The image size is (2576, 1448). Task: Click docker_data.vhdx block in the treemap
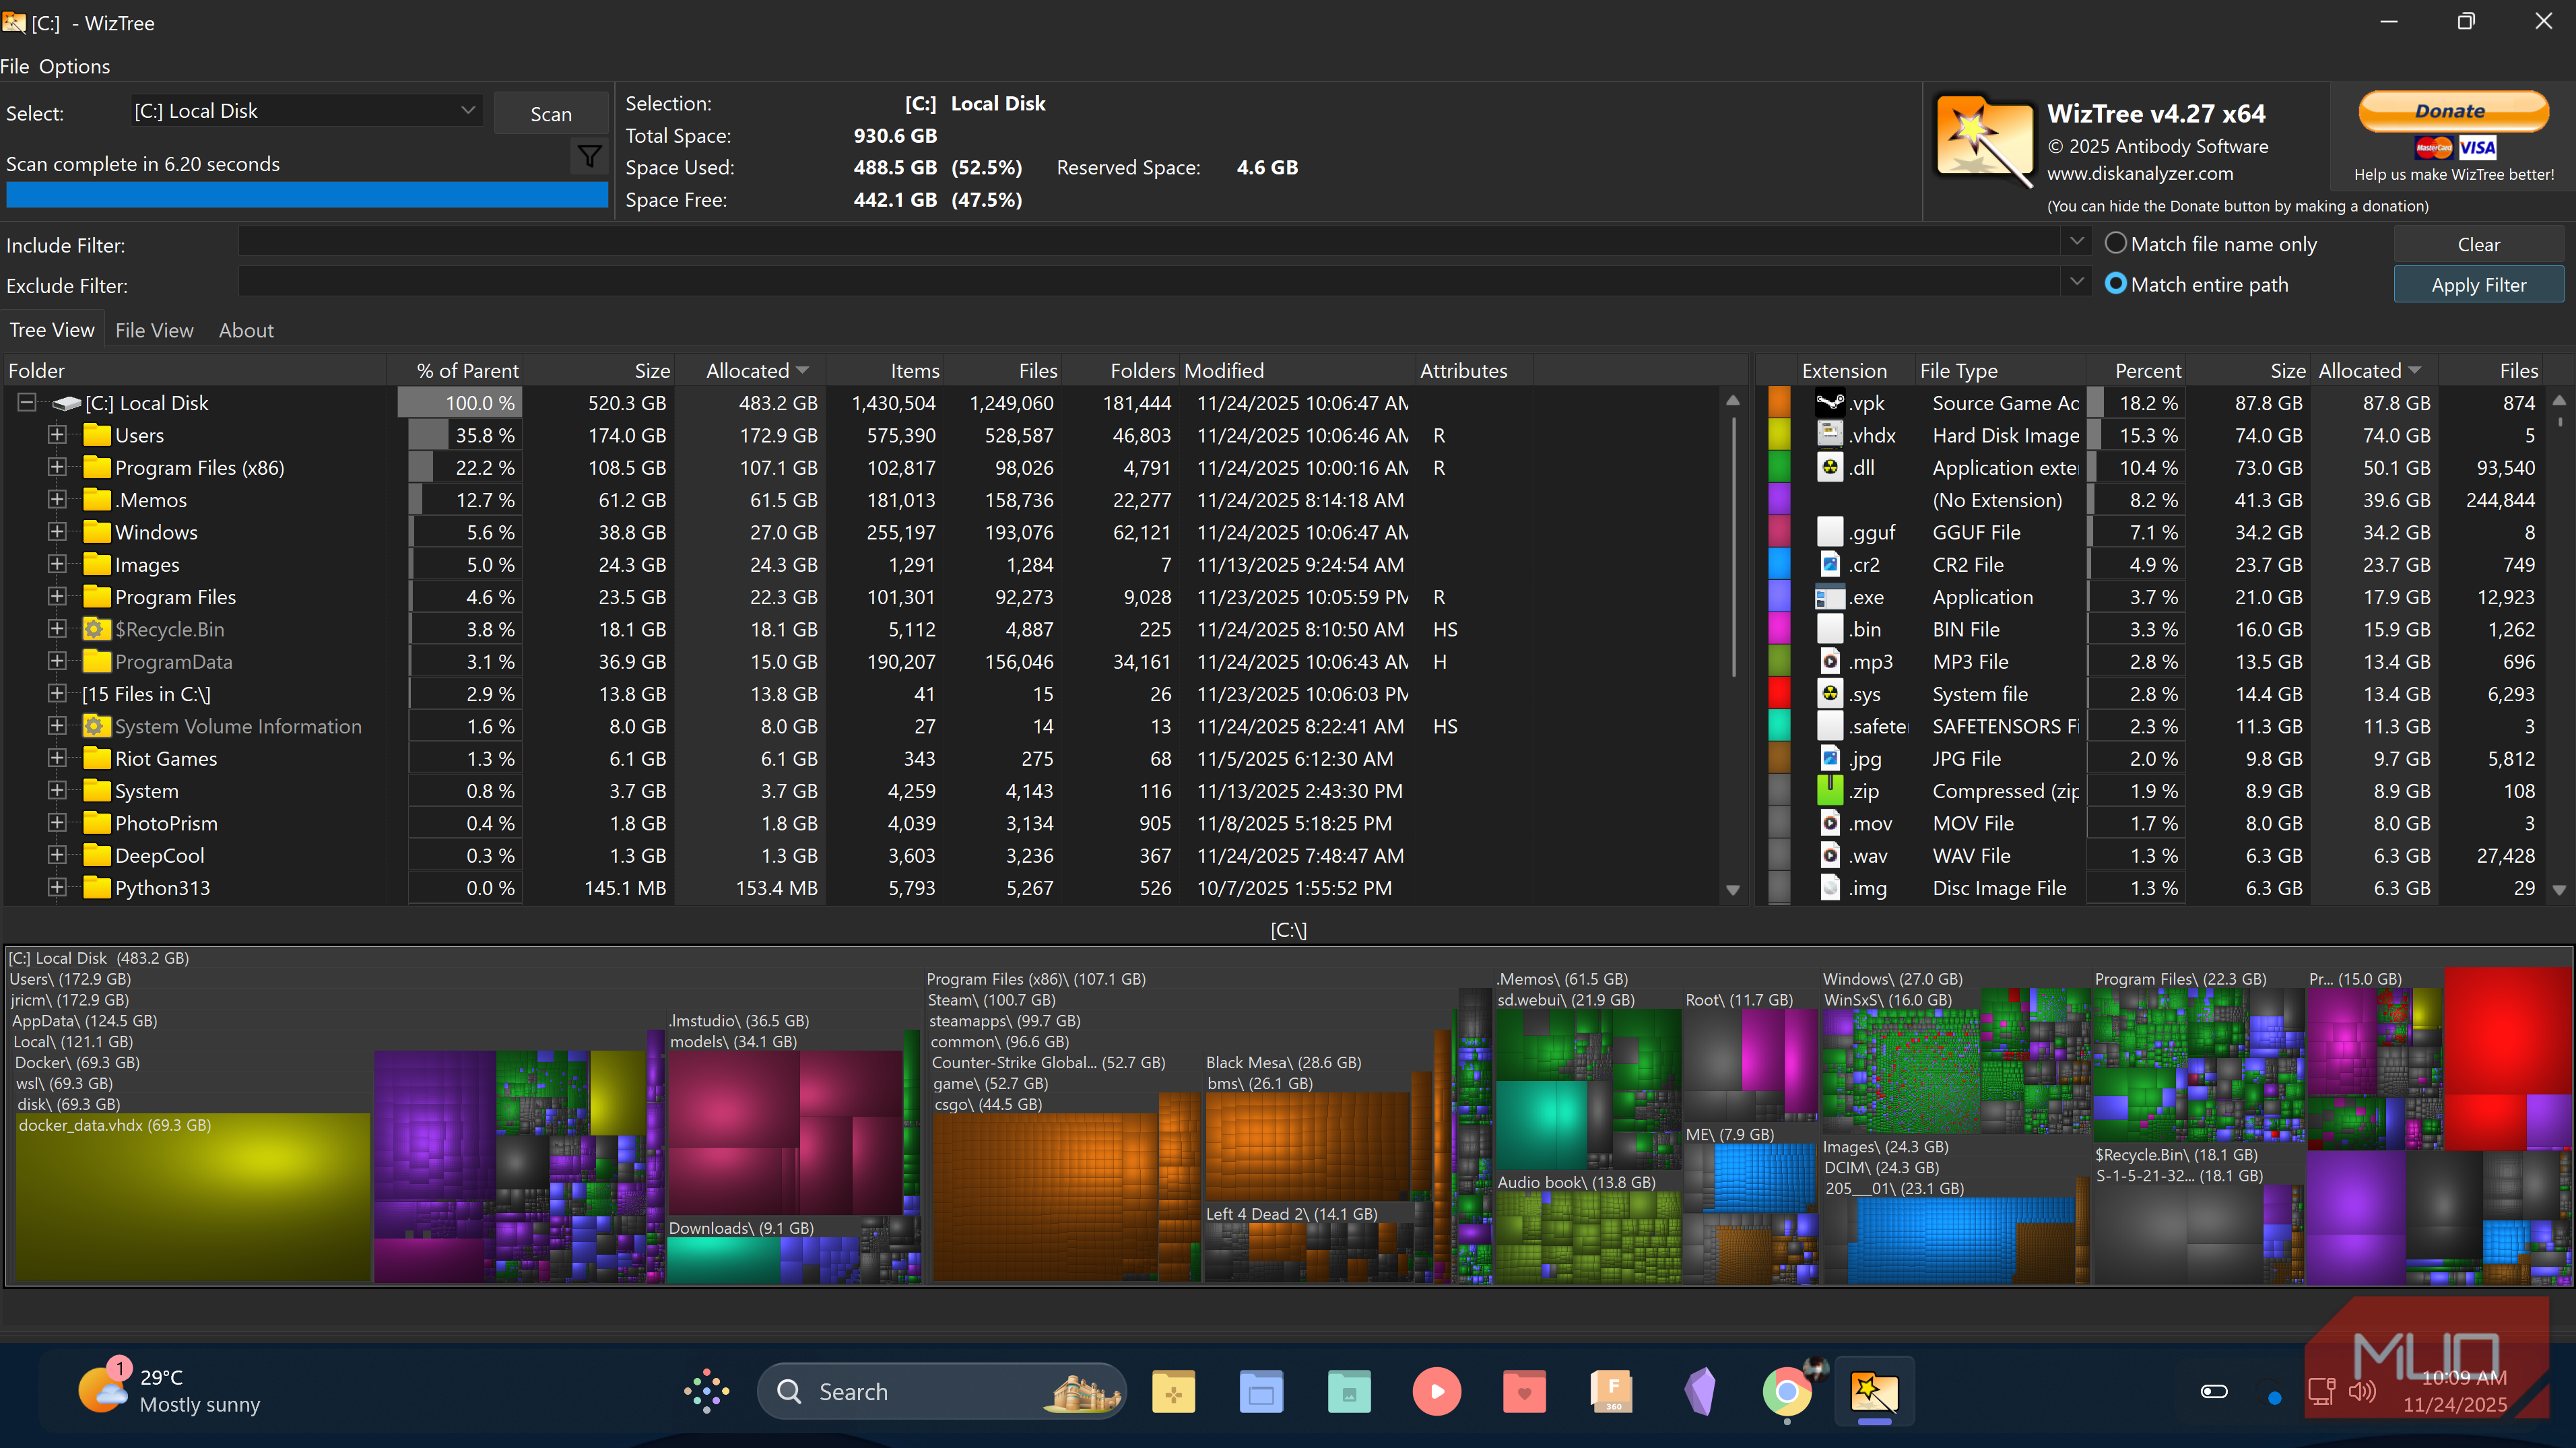[x=192, y=1197]
